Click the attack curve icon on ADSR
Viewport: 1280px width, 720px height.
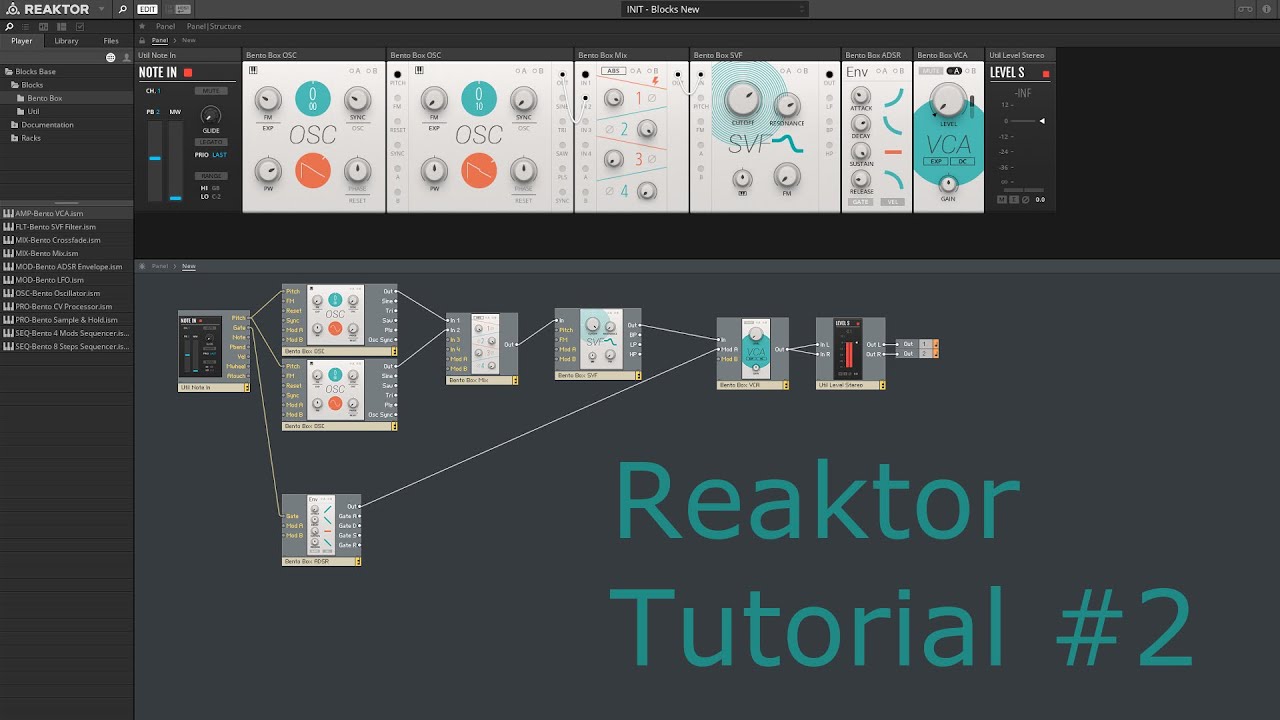pos(893,96)
